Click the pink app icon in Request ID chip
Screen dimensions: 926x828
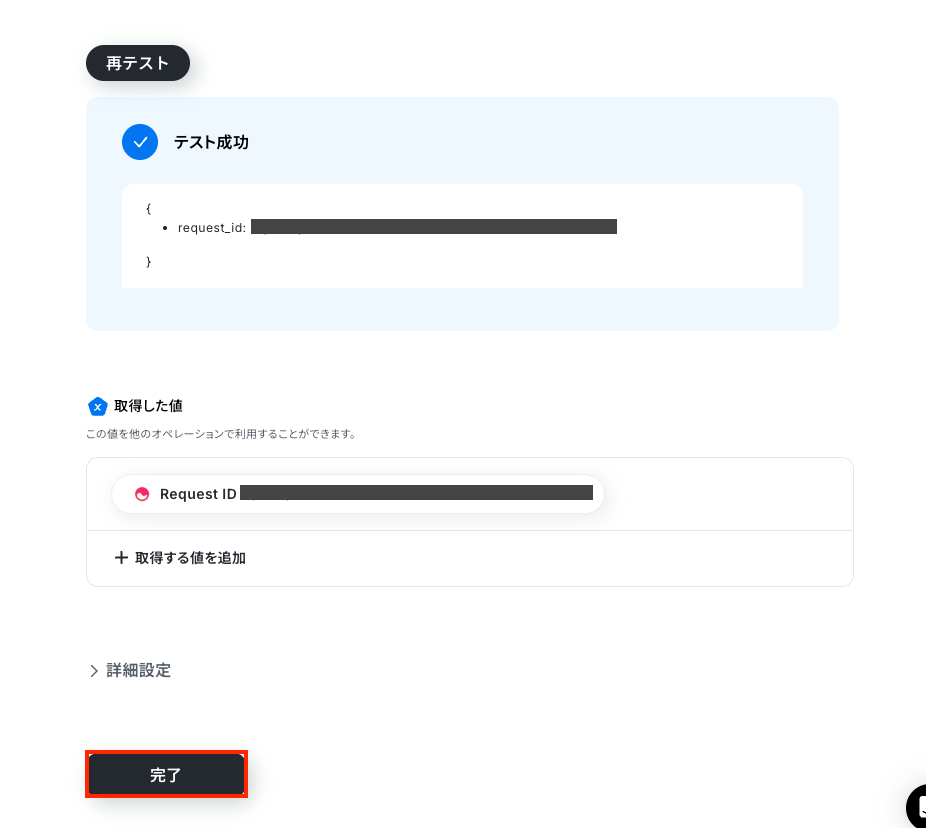click(142, 494)
